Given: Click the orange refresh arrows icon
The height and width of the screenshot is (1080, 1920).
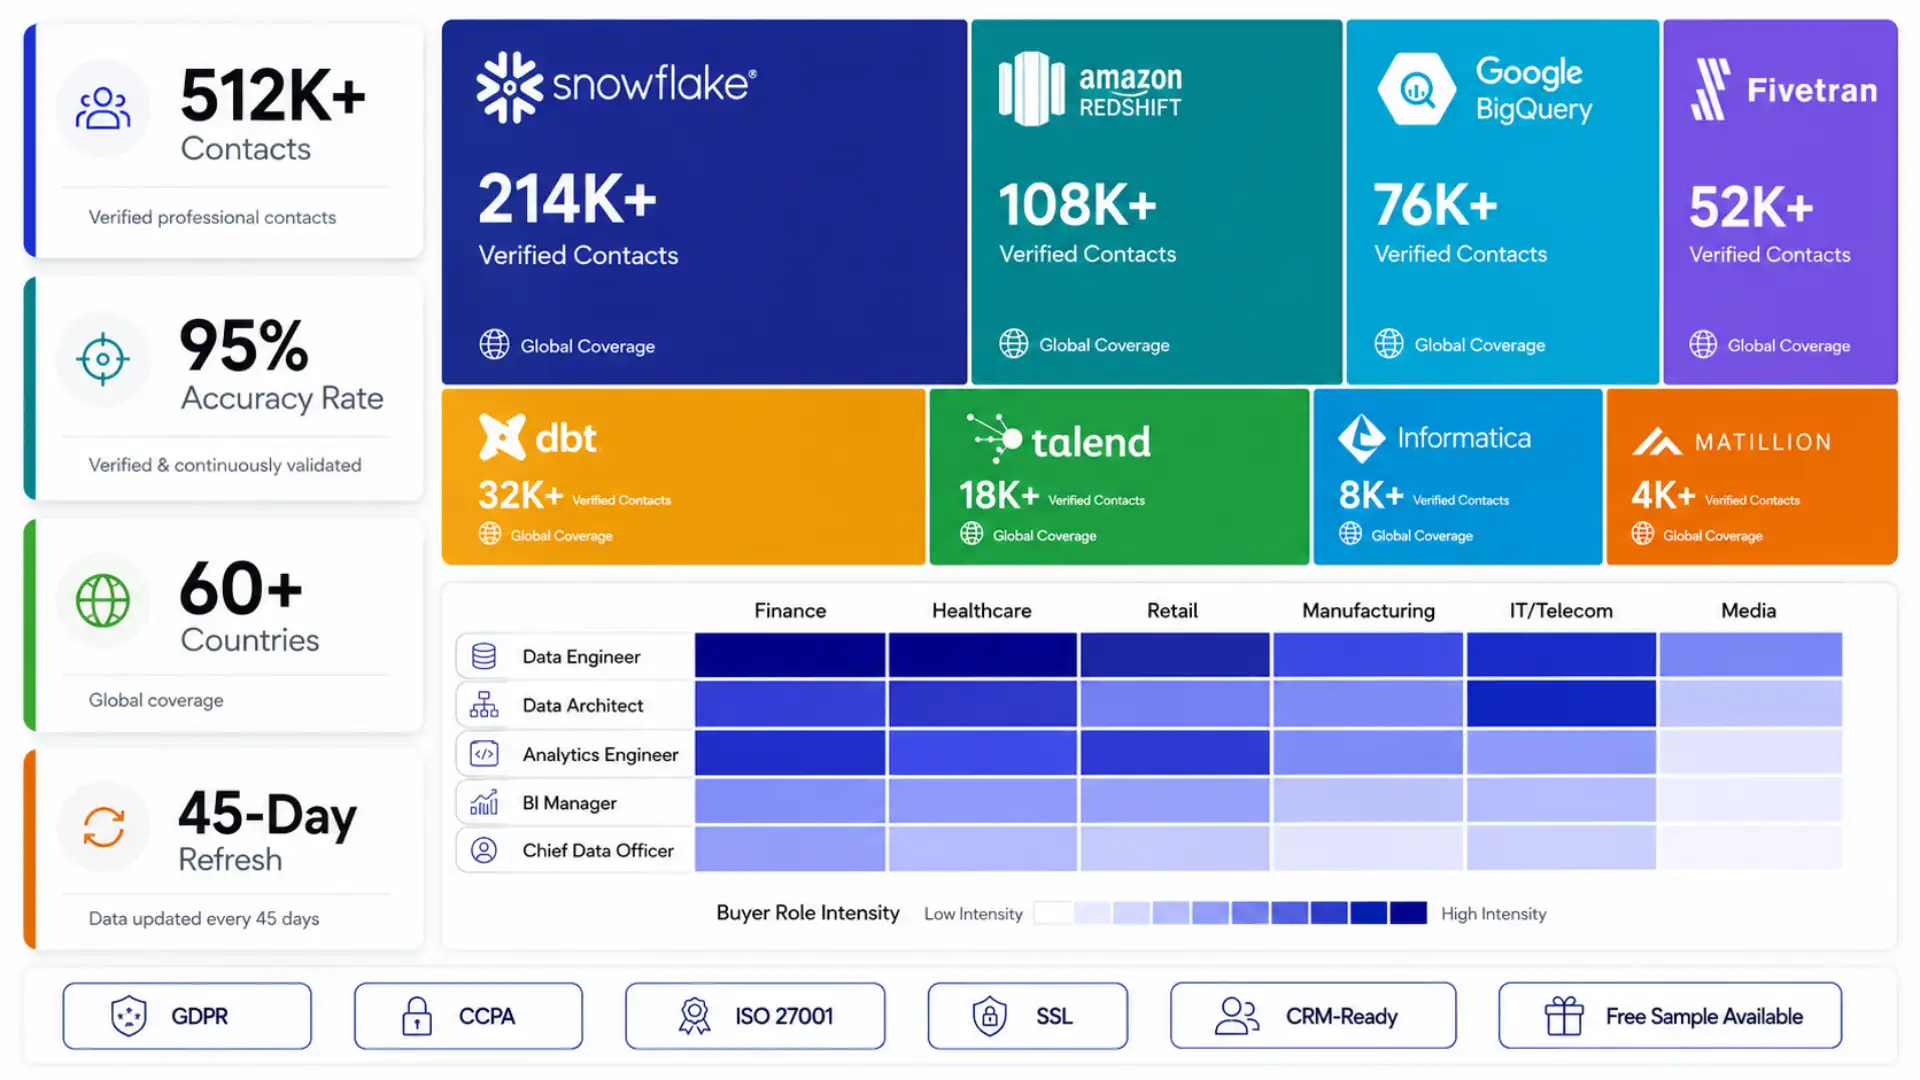Looking at the screenshot, I should pos(104,827).
